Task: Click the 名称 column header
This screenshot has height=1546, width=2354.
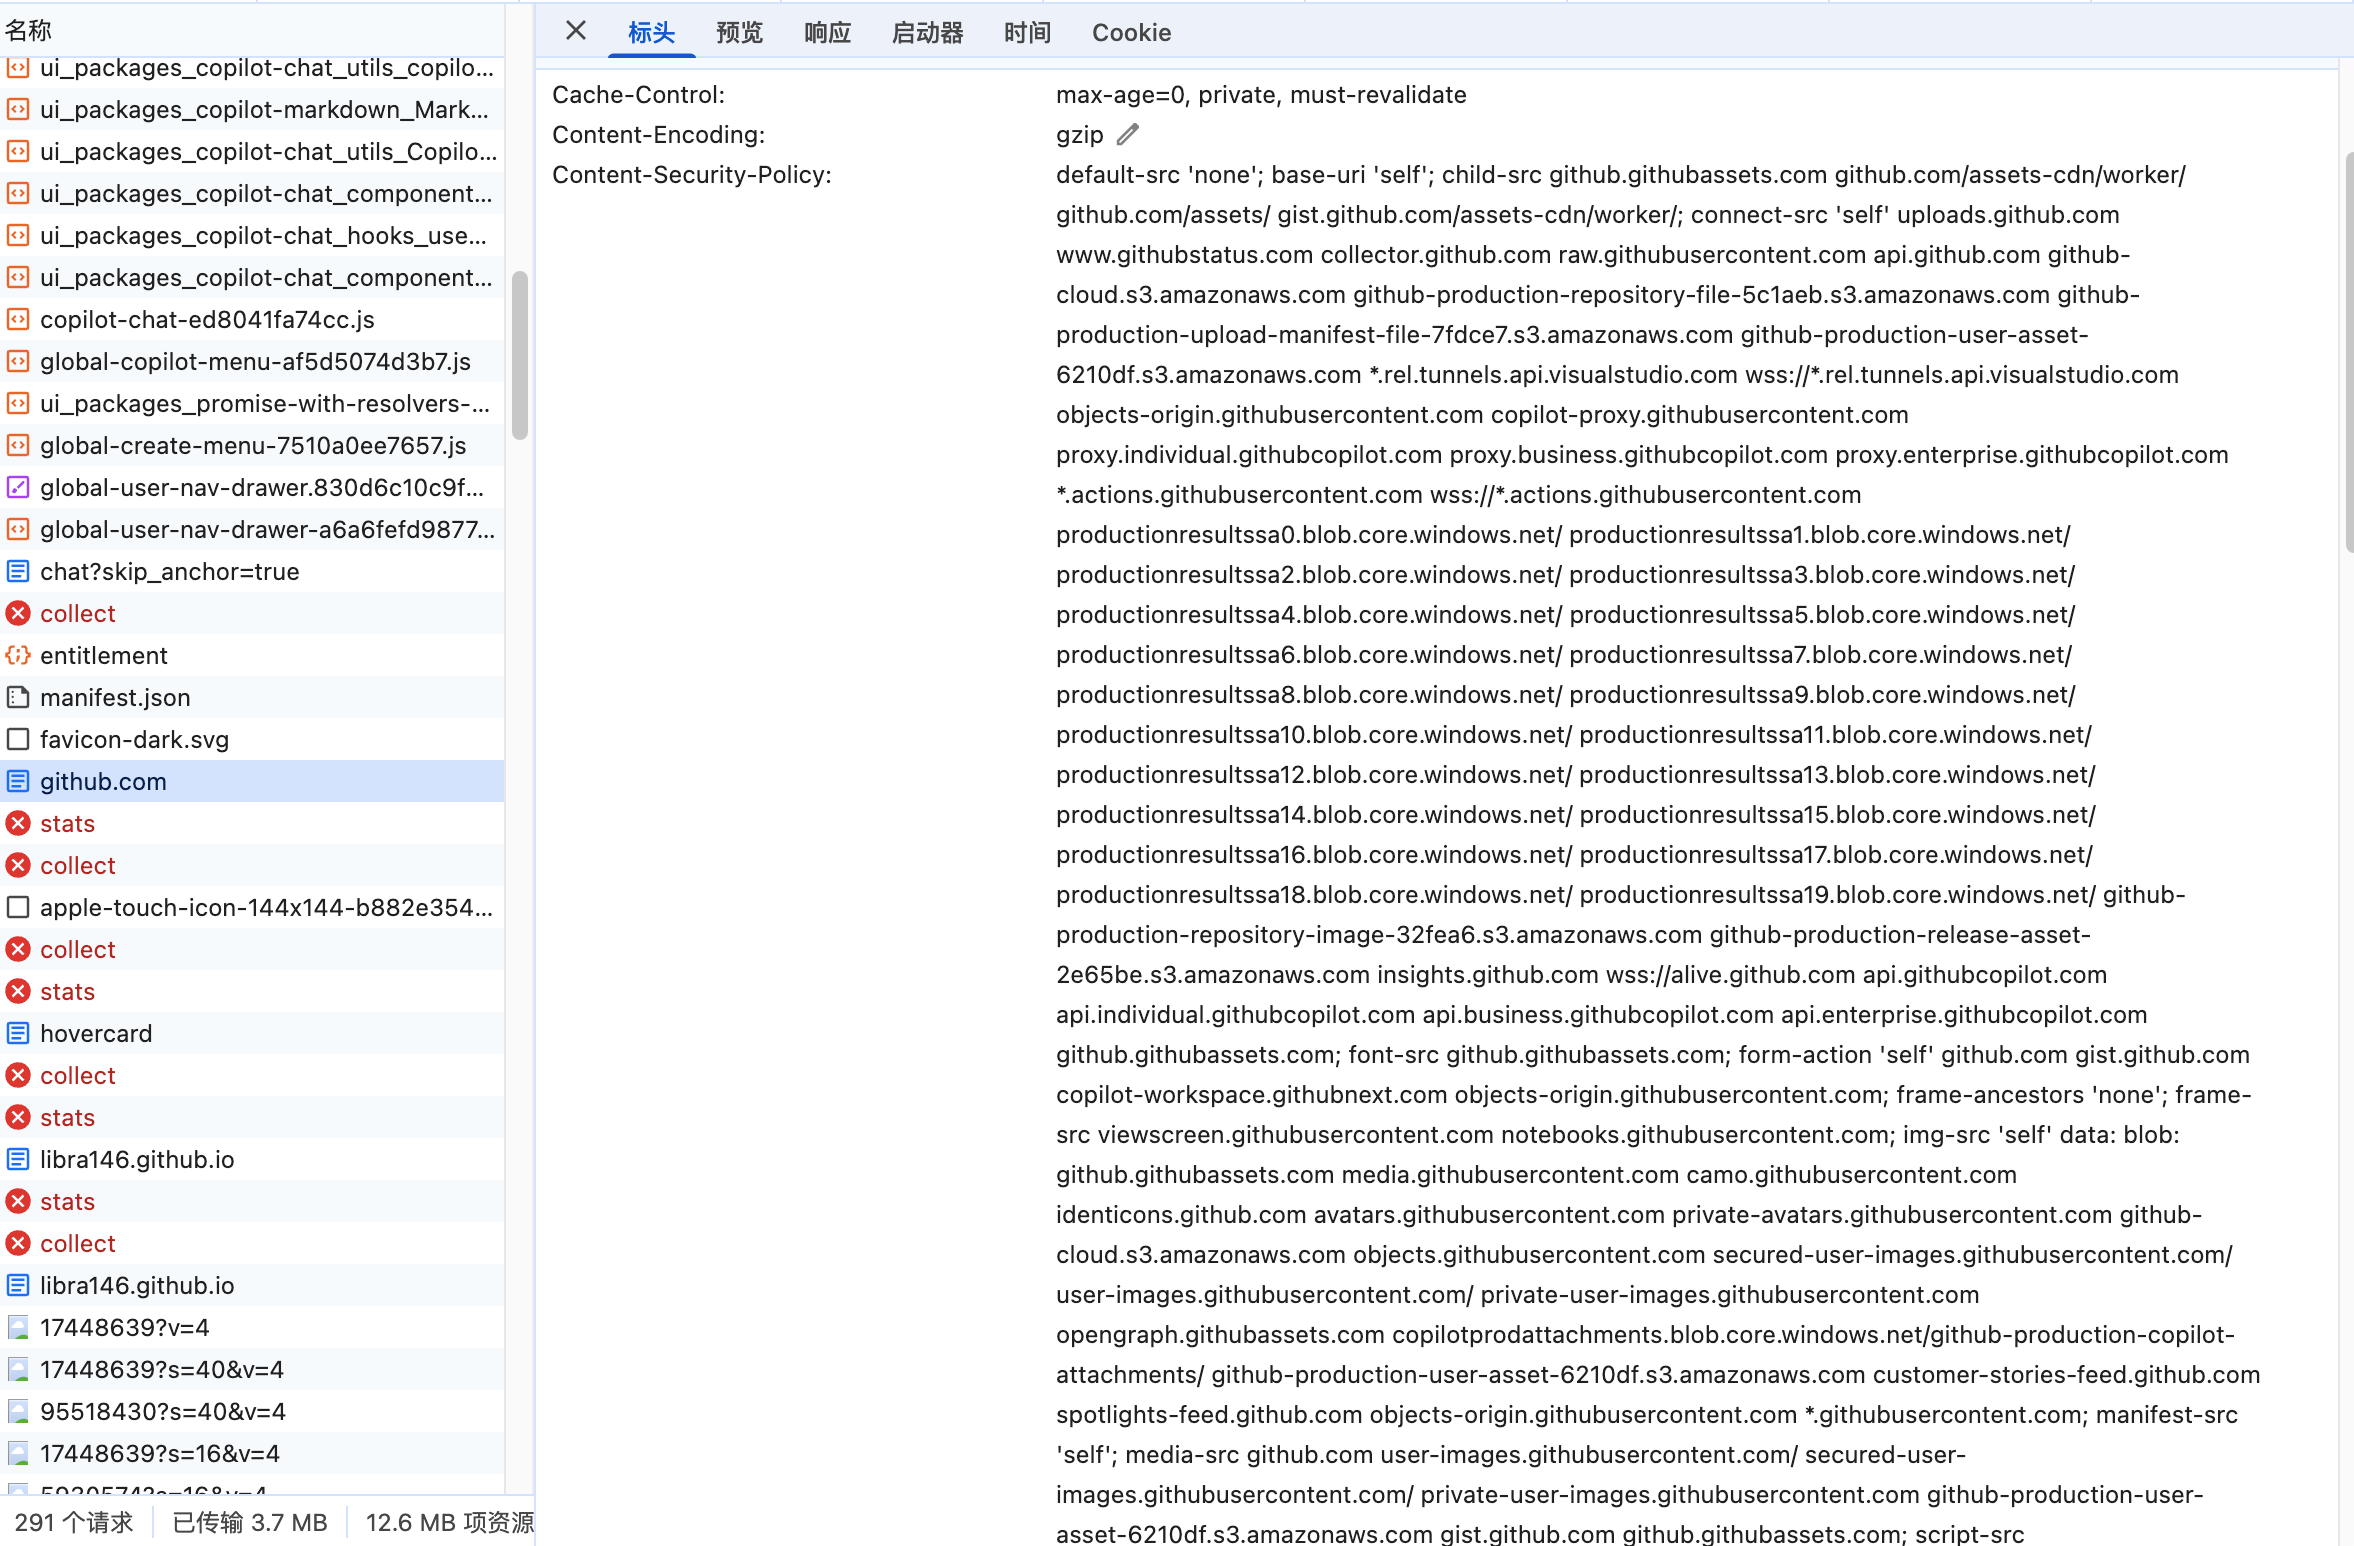Action: click(x=28, y=30)
